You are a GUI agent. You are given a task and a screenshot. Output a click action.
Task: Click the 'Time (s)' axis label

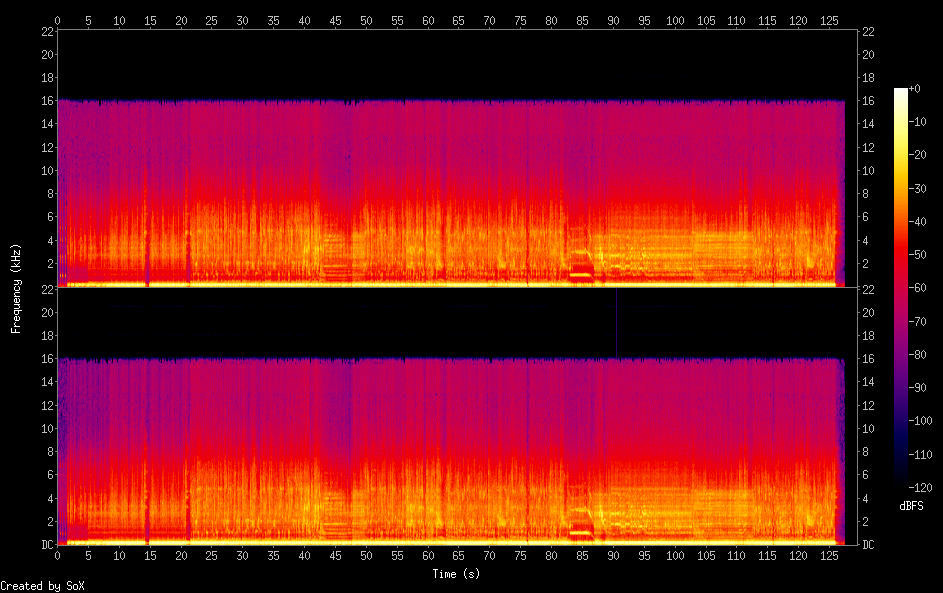click(x=456, y=574)
